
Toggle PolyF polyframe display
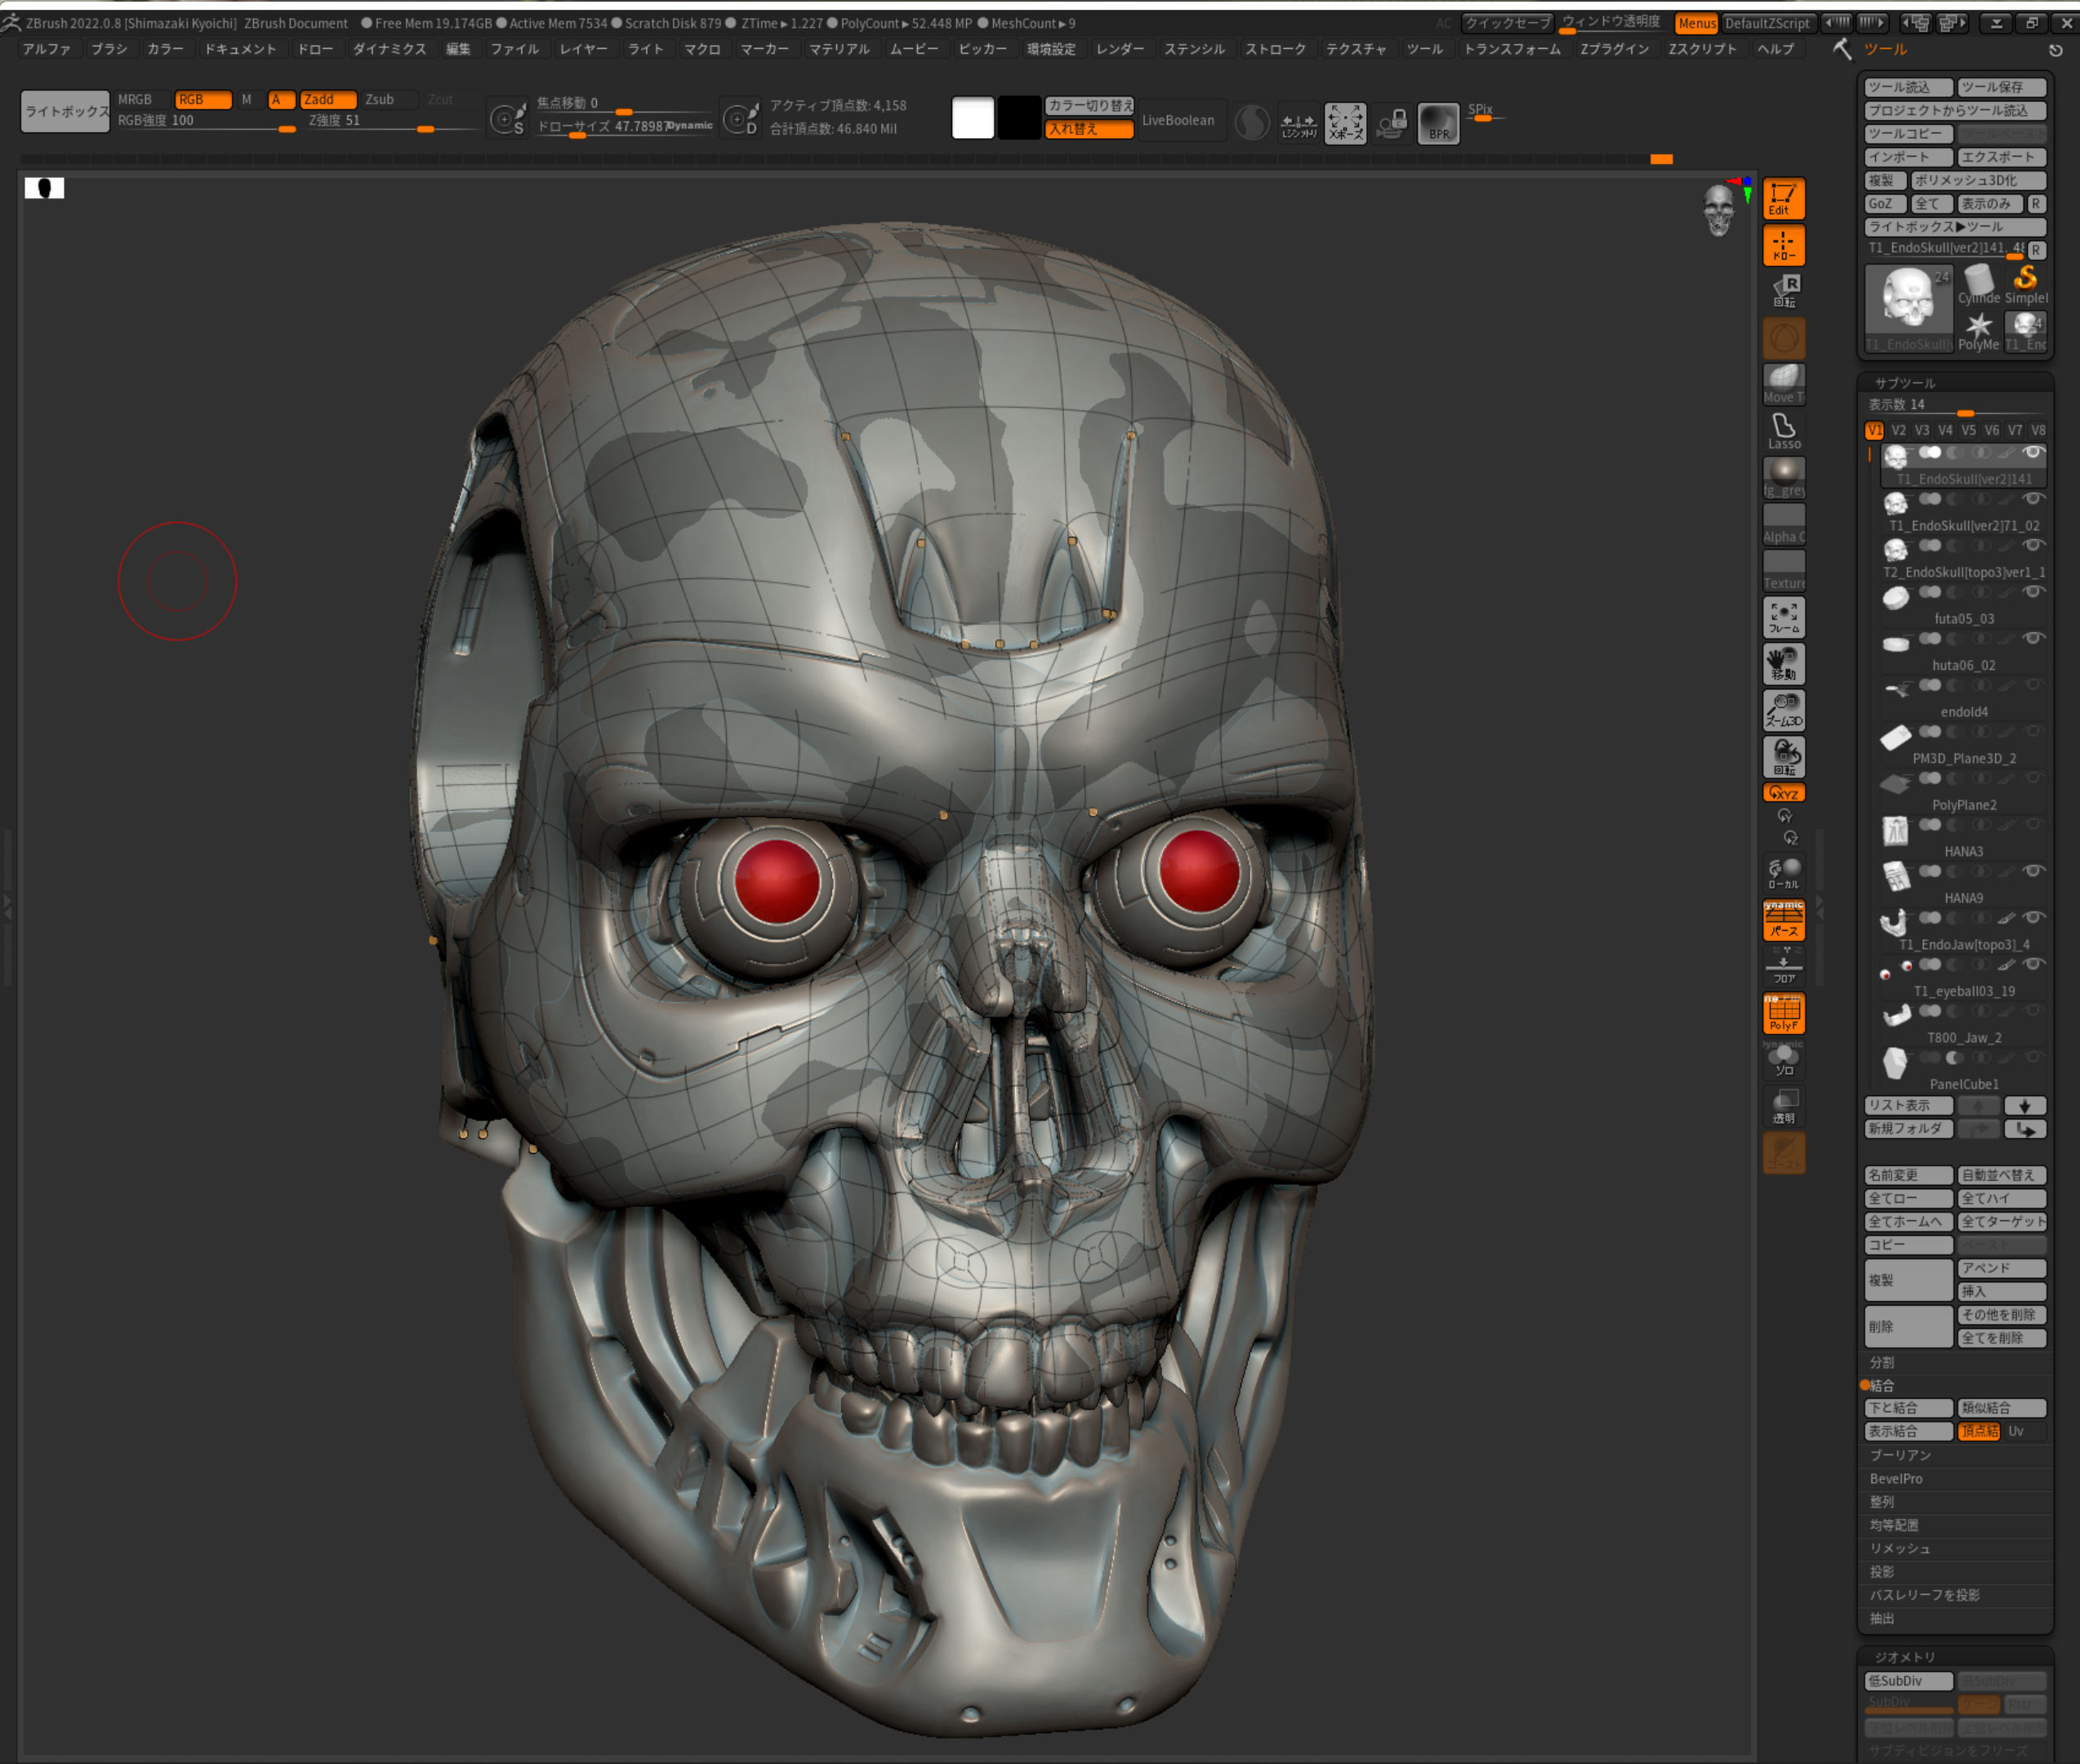[x=1783, y=1013]
